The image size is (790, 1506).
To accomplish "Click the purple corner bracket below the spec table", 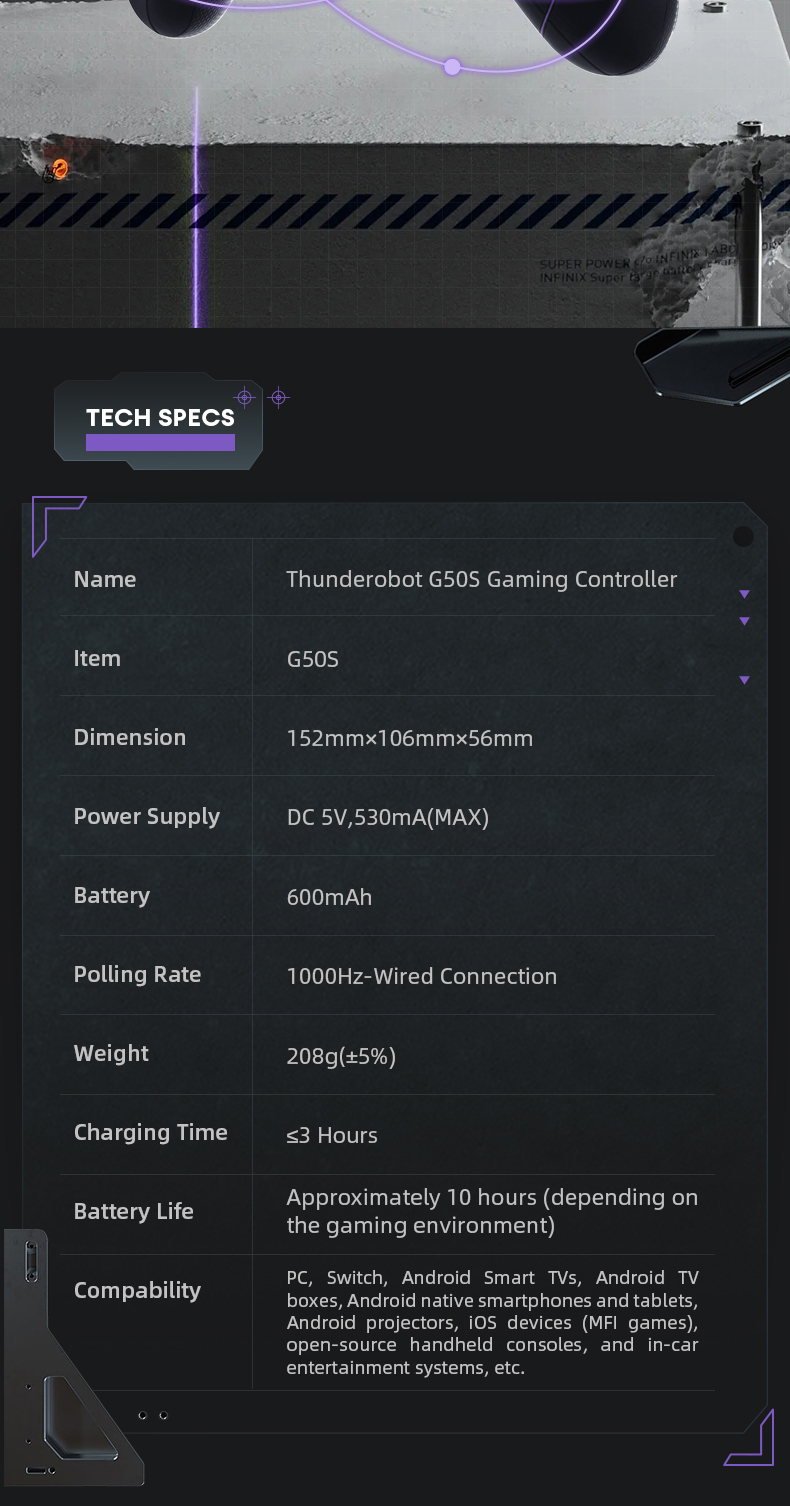I will click(x=751, y=1442).
